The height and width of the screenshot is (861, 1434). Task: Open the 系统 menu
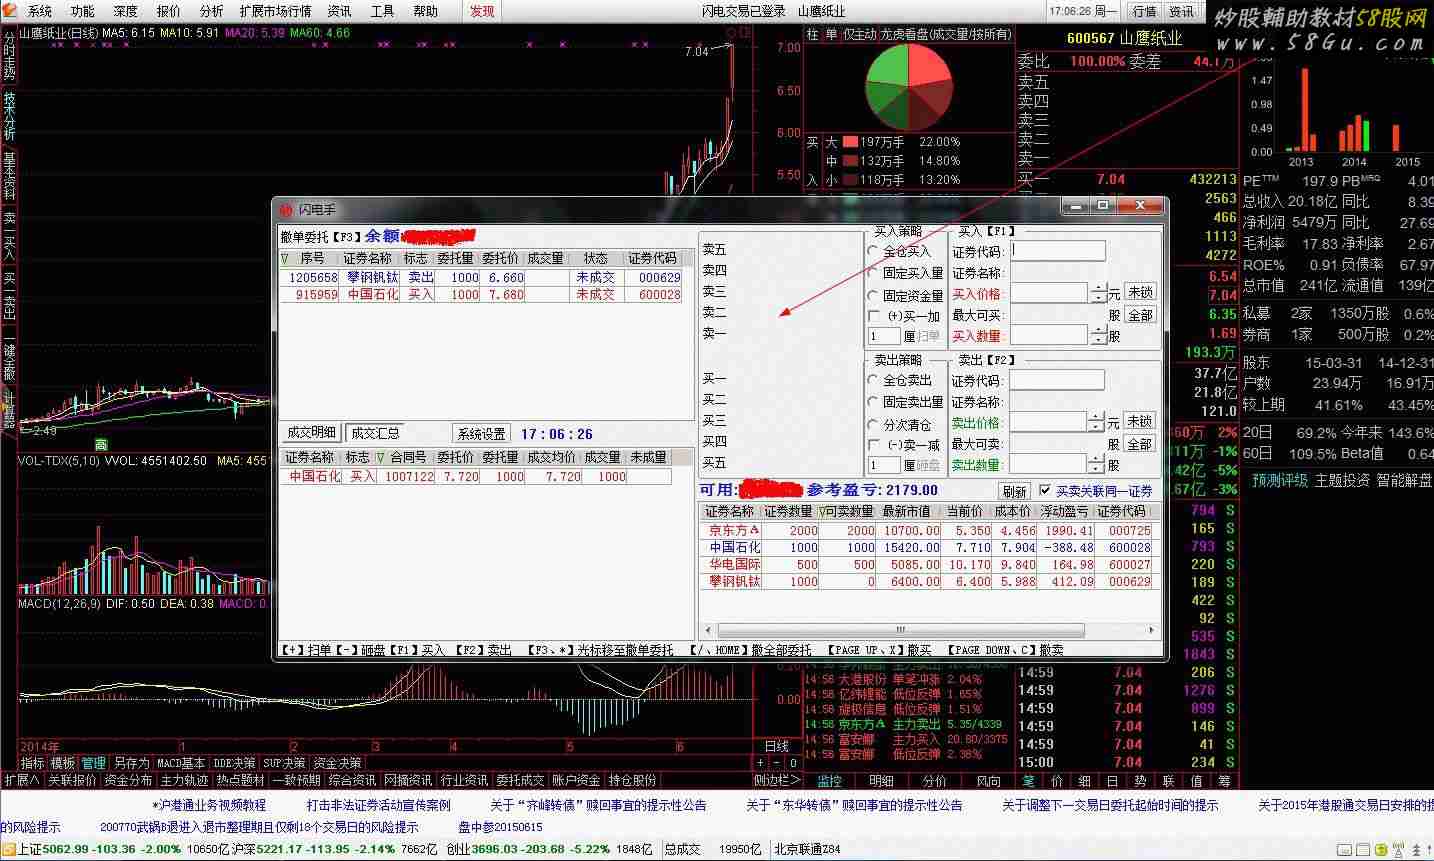(40, 11)
